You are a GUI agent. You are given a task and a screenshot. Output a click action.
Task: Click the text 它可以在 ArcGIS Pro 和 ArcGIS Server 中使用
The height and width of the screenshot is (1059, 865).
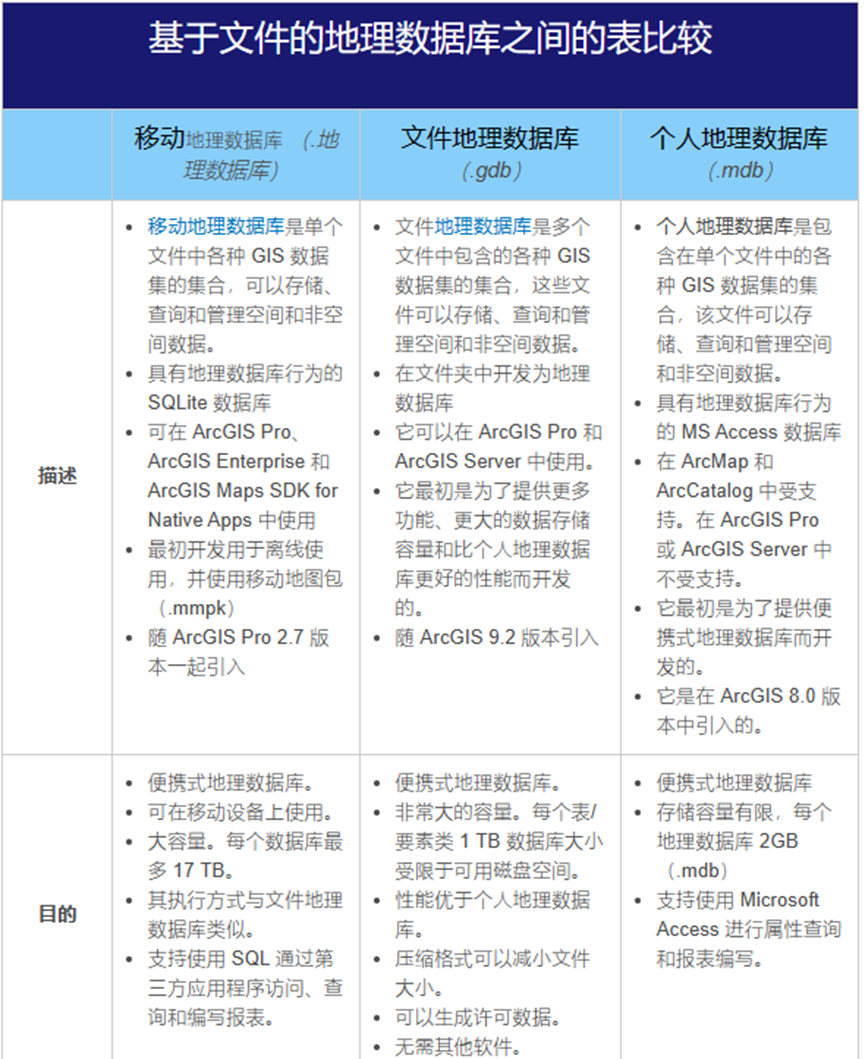pos(498,446)
